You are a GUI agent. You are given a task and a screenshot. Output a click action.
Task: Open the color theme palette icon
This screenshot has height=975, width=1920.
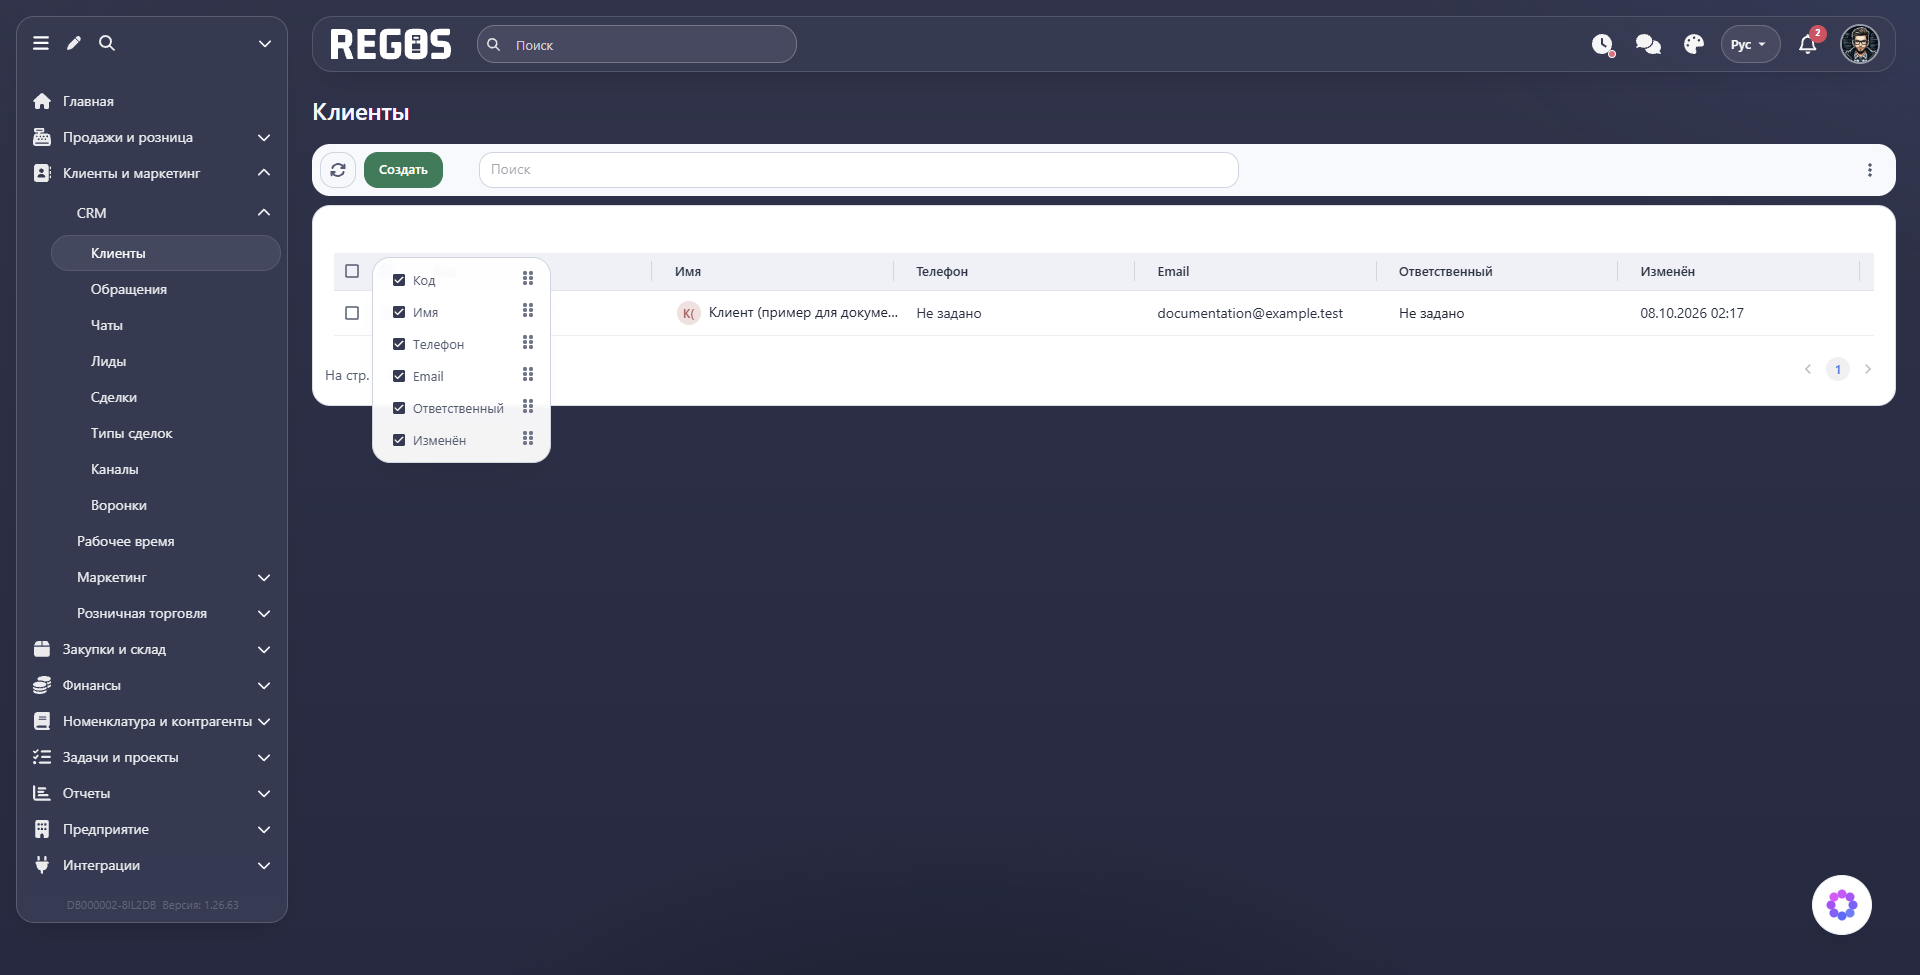(x=1694, y=45)
